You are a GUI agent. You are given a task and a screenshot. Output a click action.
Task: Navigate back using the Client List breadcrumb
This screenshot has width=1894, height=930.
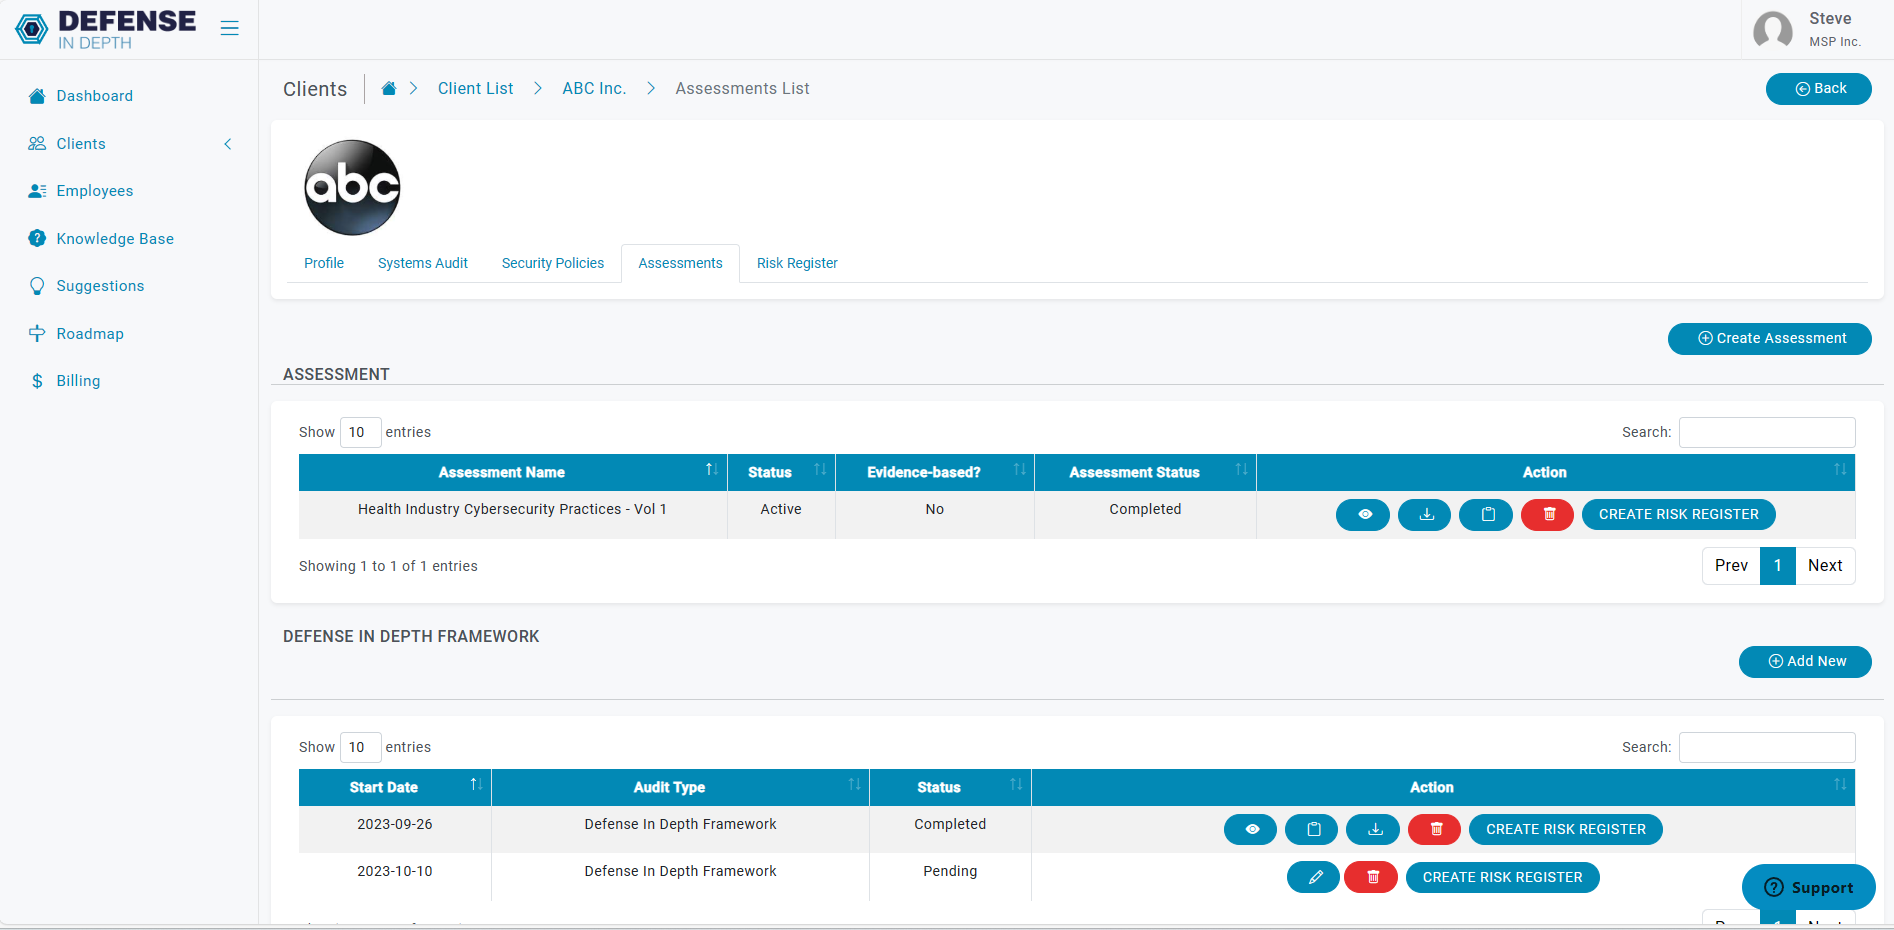475,88
